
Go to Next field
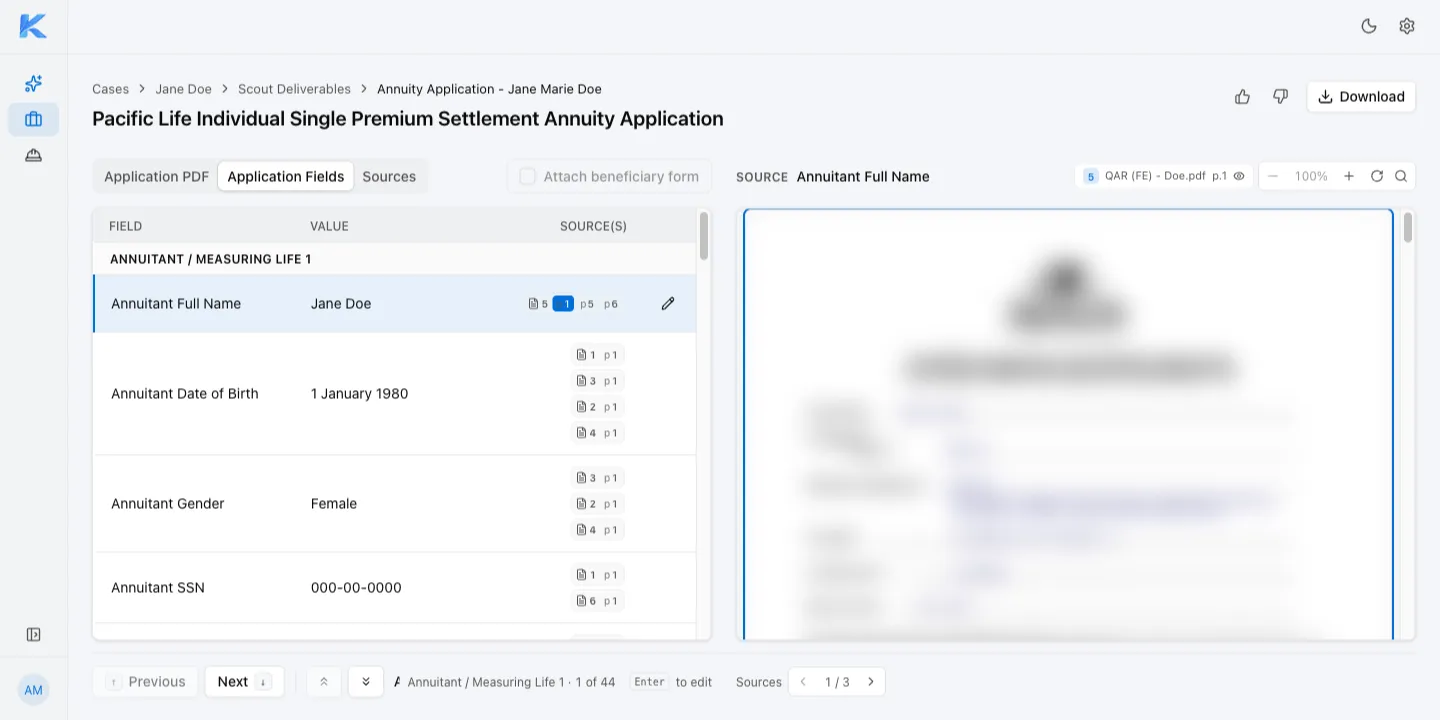coord(244,682)
